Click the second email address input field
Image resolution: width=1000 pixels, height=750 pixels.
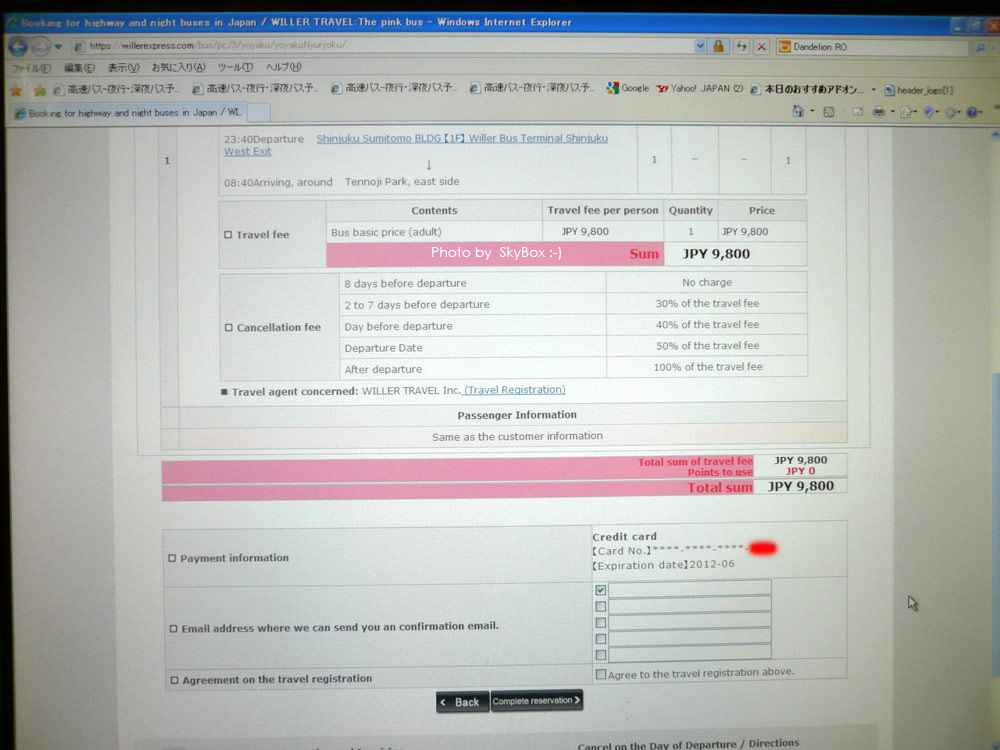(x=690, y=605)
